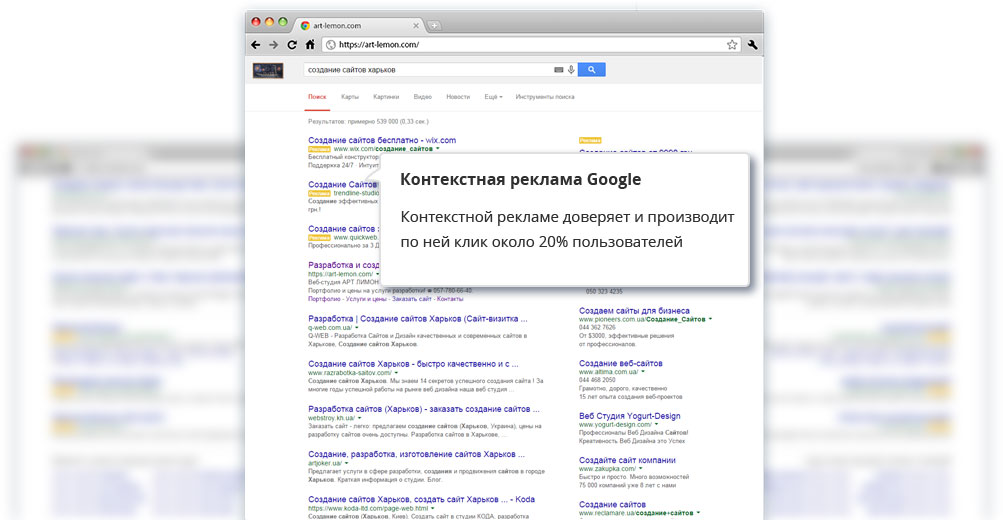Focus the address bar with https://art-lemon.com/

531,45
